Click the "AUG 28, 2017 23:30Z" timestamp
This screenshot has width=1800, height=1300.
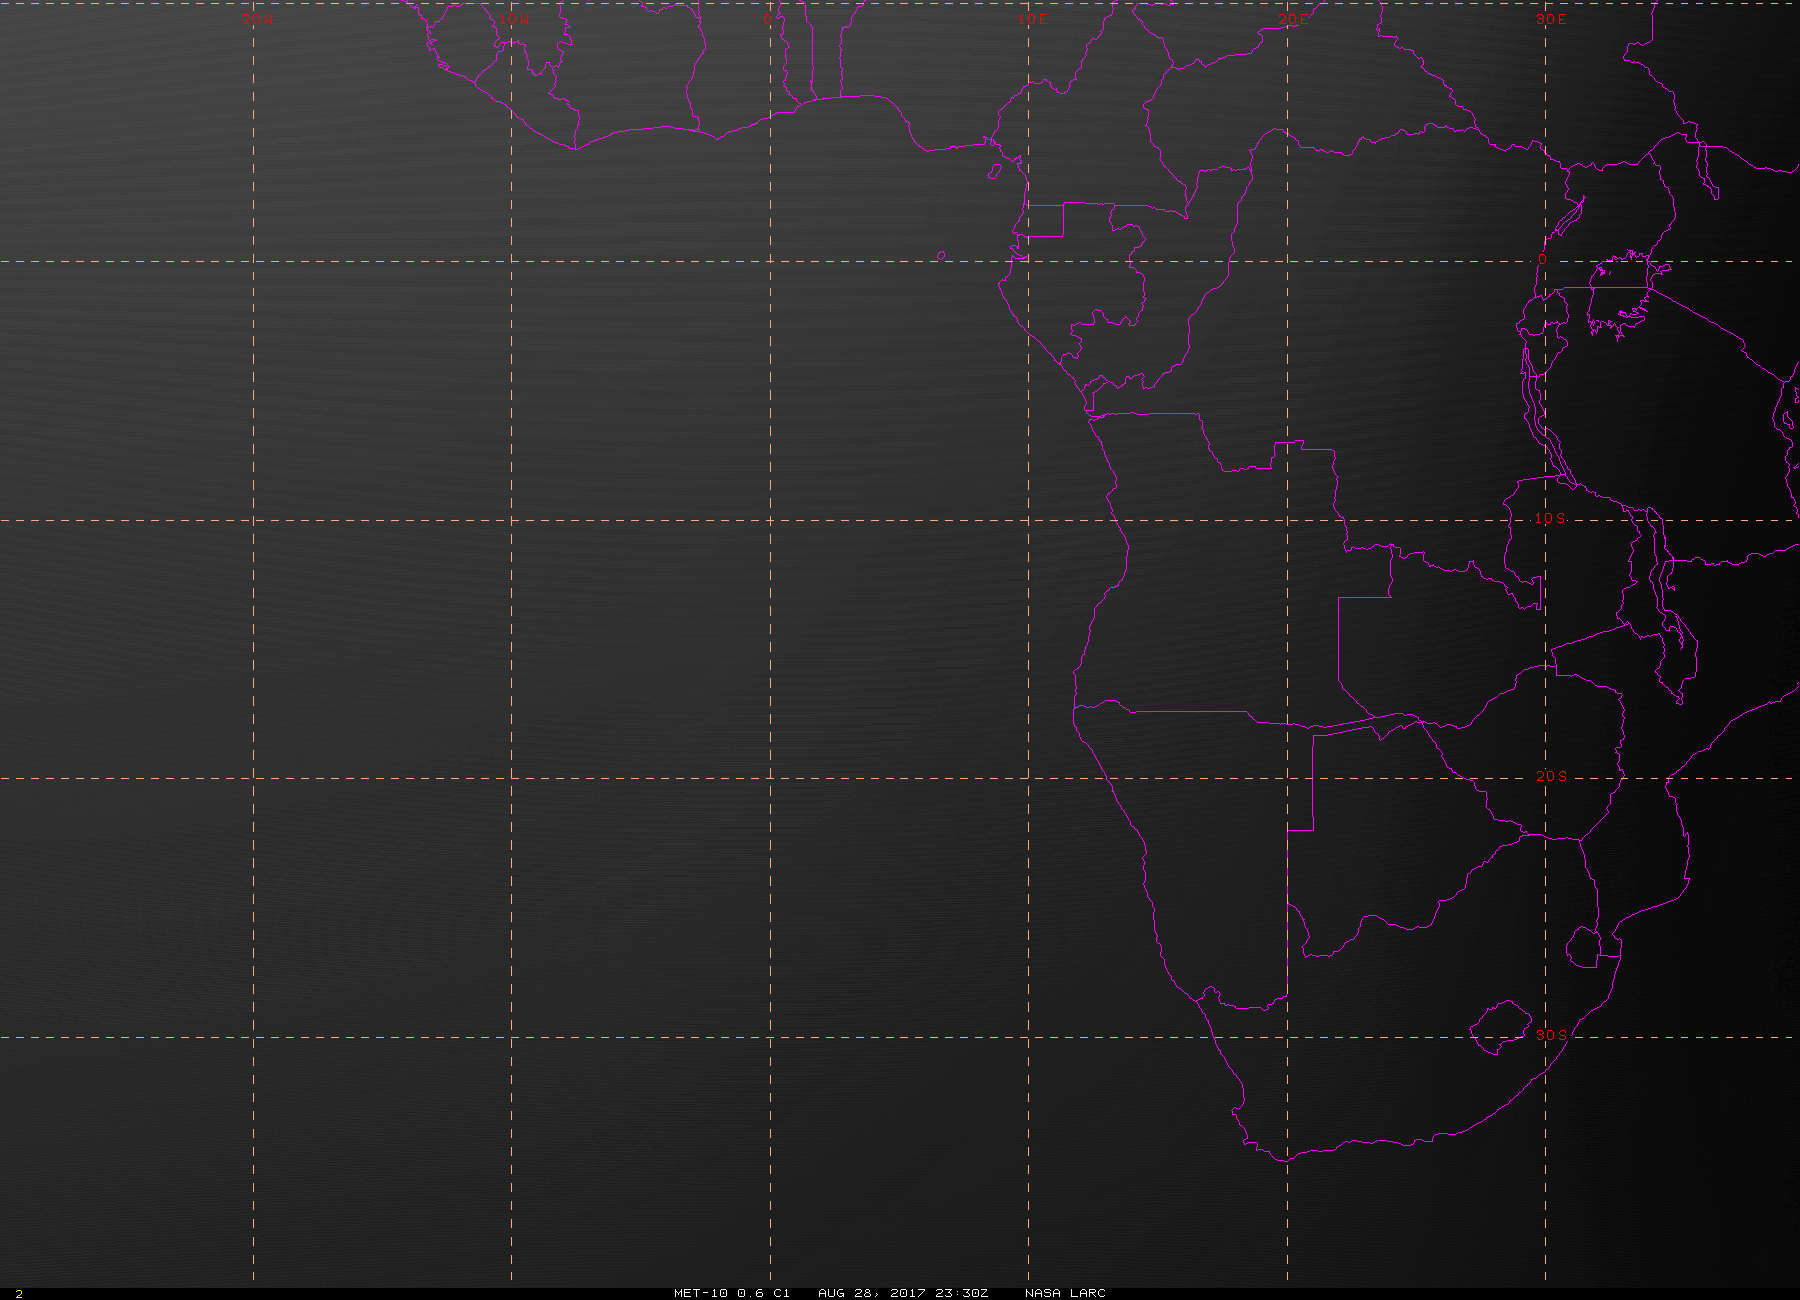(x=903, y=1293)
